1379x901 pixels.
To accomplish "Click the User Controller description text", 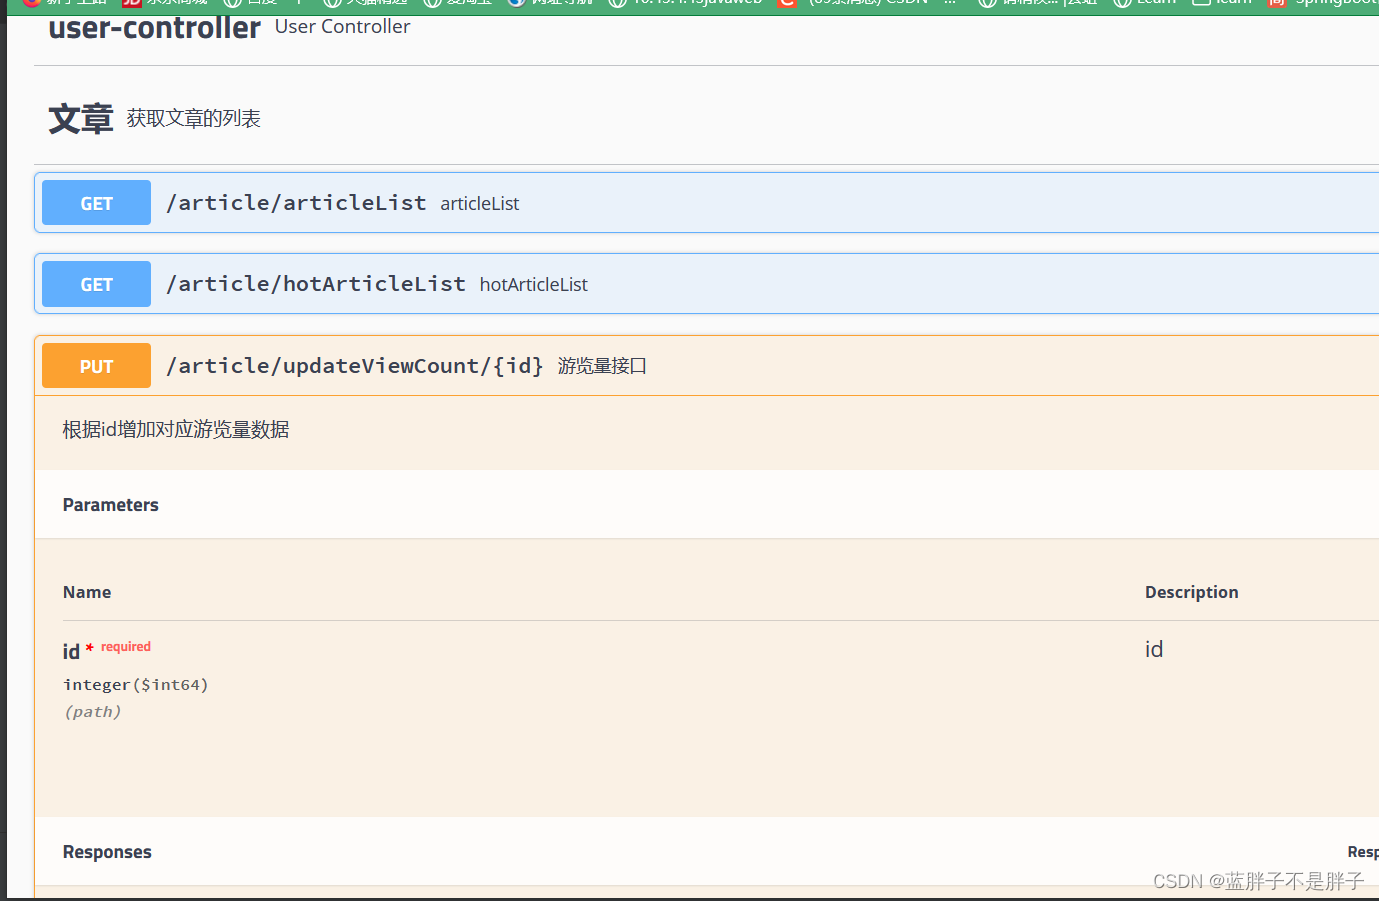I will (x=342, y=27).
